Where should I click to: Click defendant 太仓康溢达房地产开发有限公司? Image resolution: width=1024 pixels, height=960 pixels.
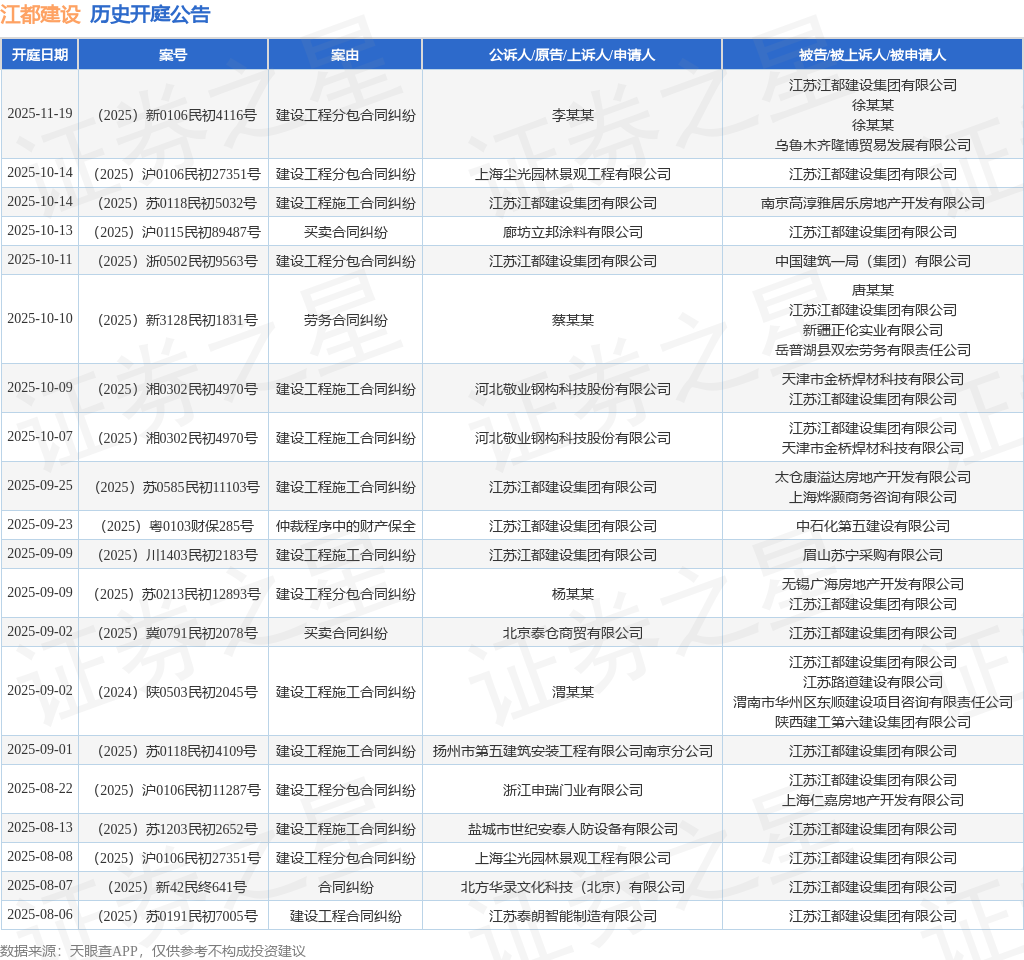click(x=872, y=477)
